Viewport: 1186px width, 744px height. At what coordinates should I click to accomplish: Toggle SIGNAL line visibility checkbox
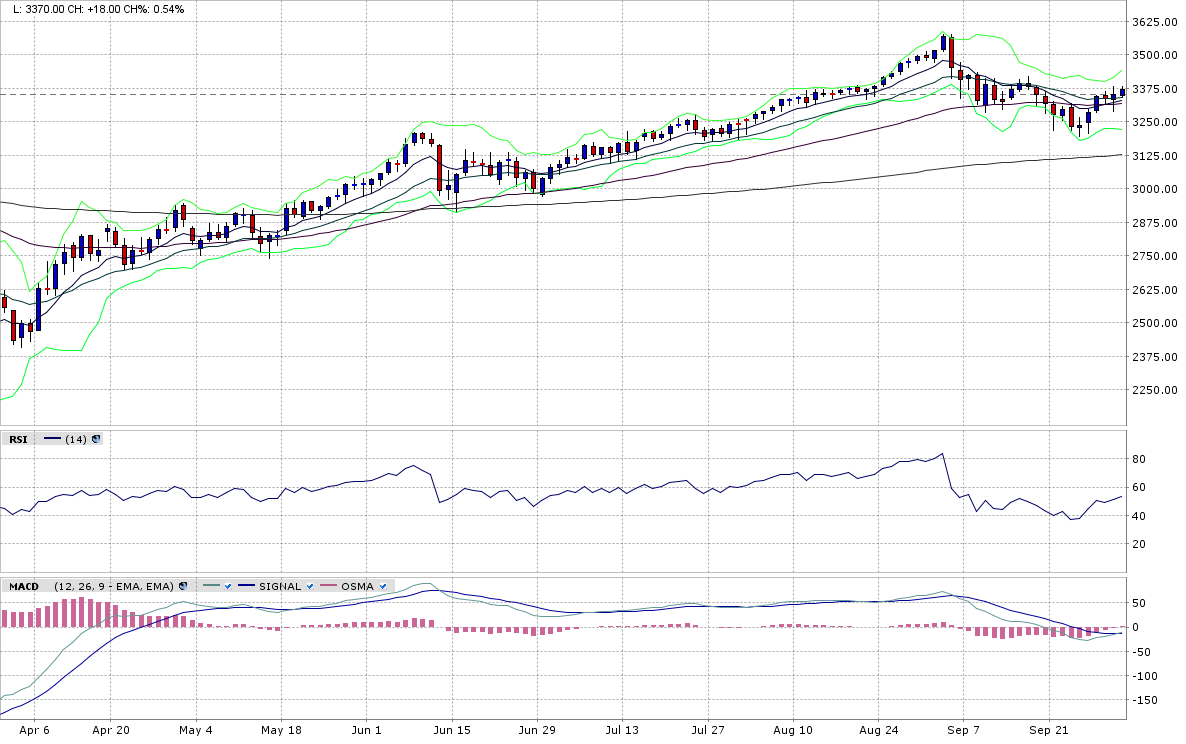coord(310,586)
